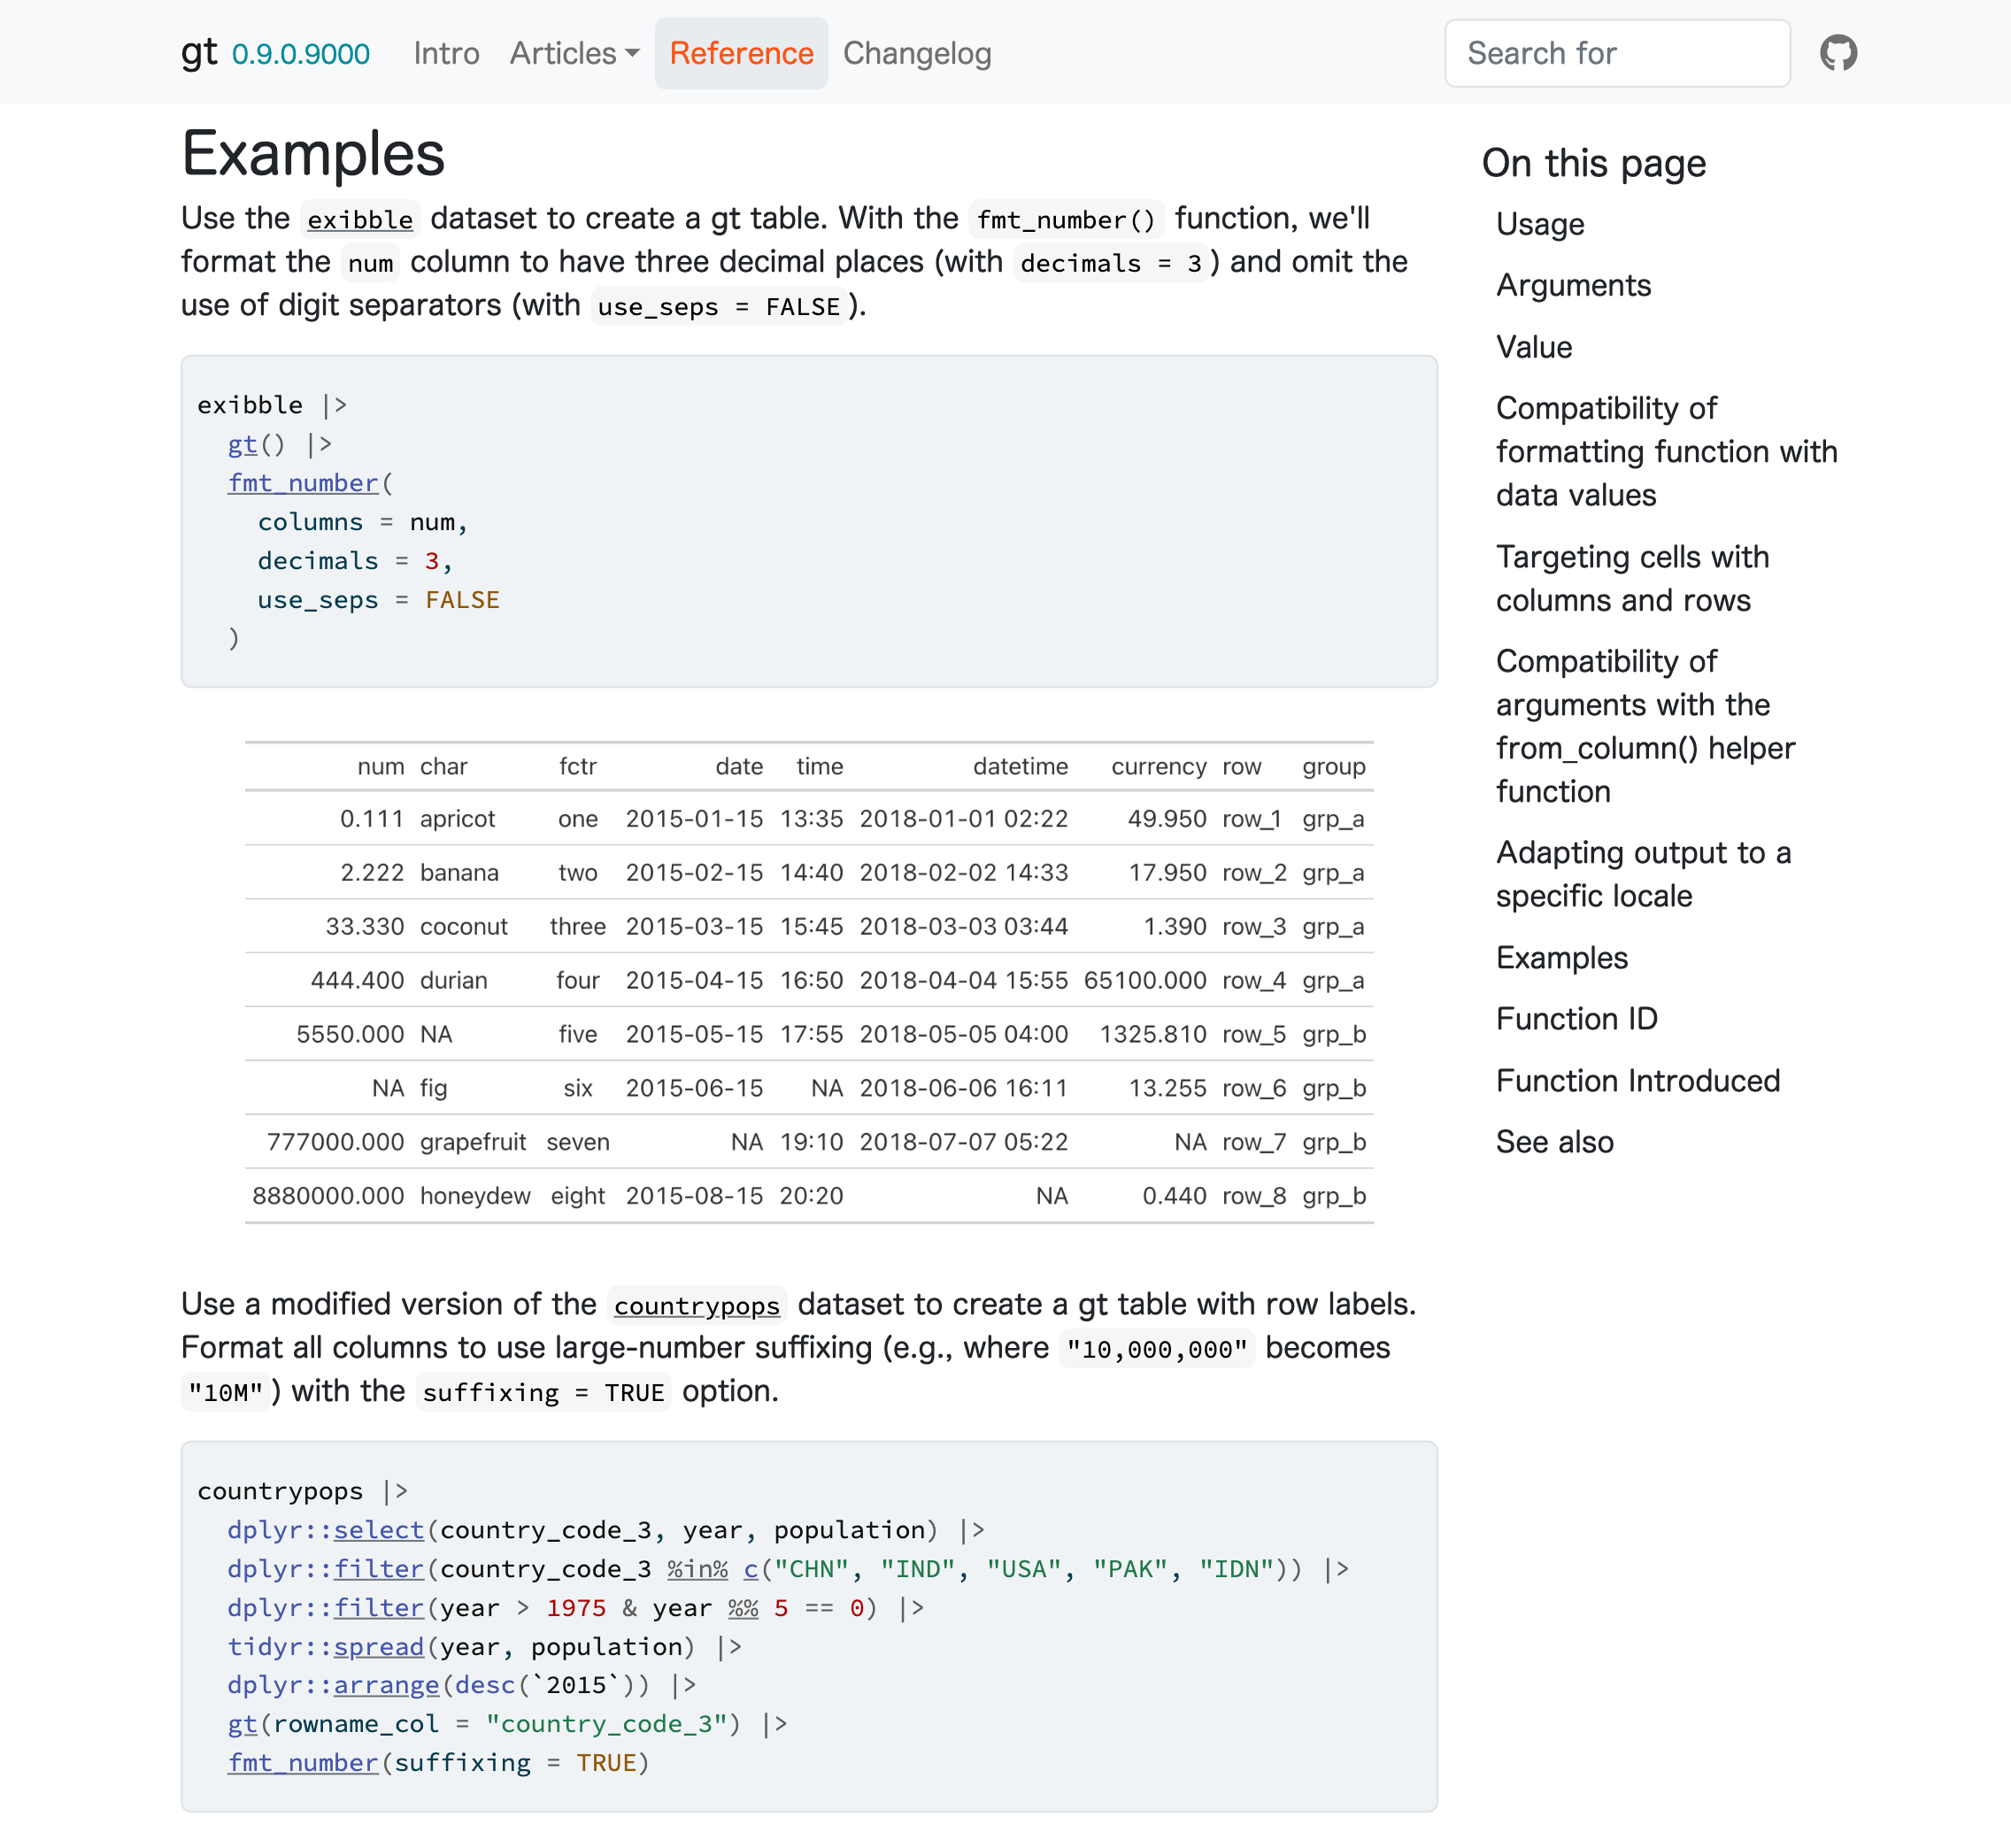
Task: Open the gt project GitHub repository
Action: (x=1839, y=52)
